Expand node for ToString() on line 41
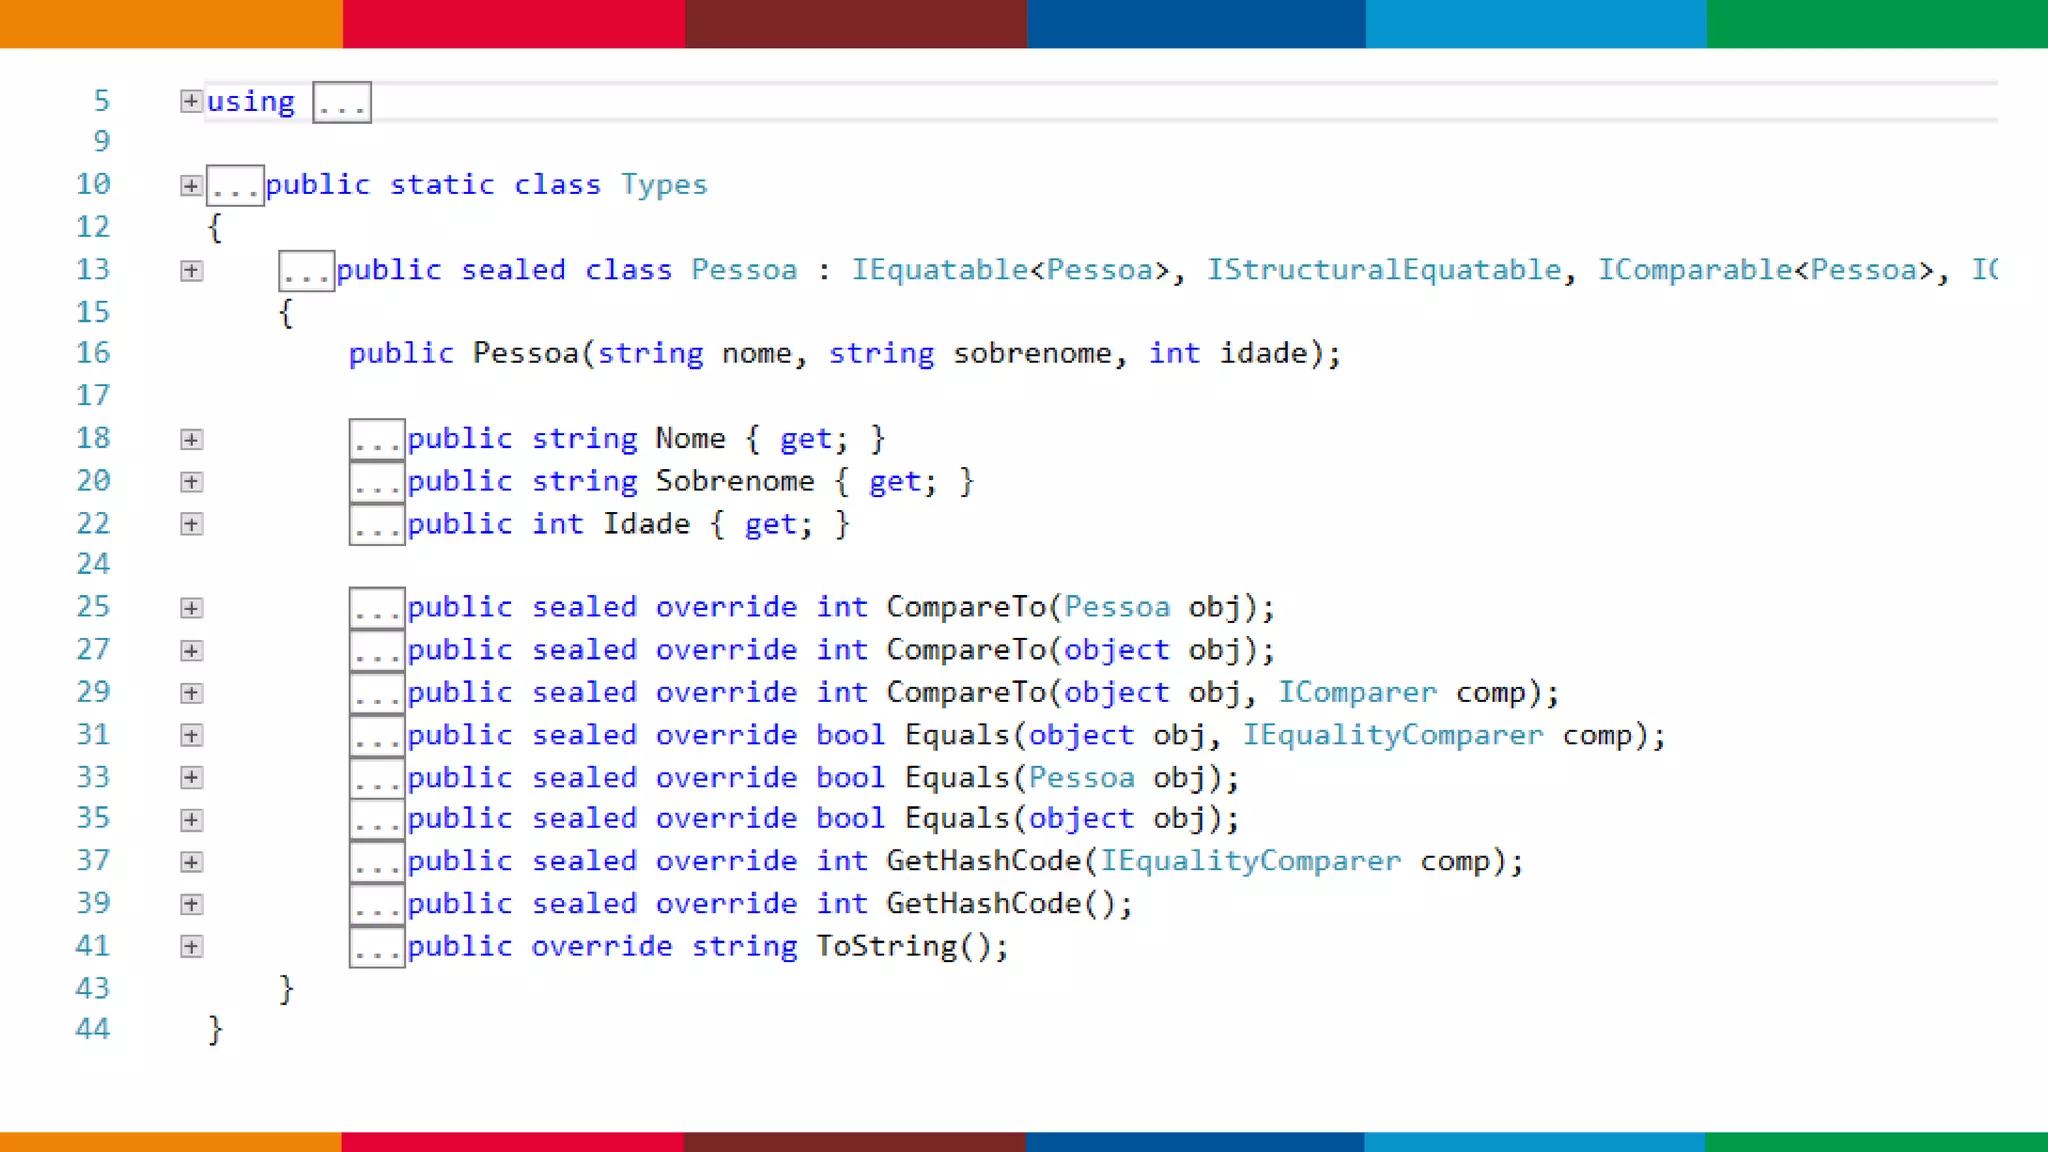 click(x=191, y=946)
